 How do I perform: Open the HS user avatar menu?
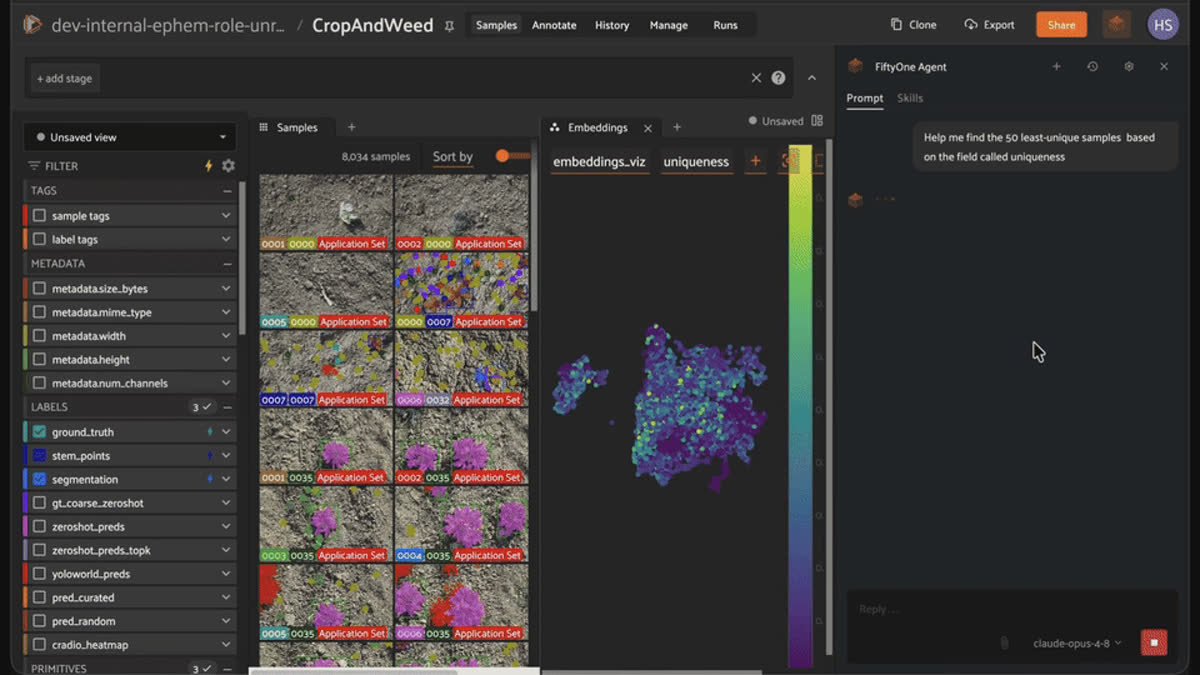coord(1163,25)
